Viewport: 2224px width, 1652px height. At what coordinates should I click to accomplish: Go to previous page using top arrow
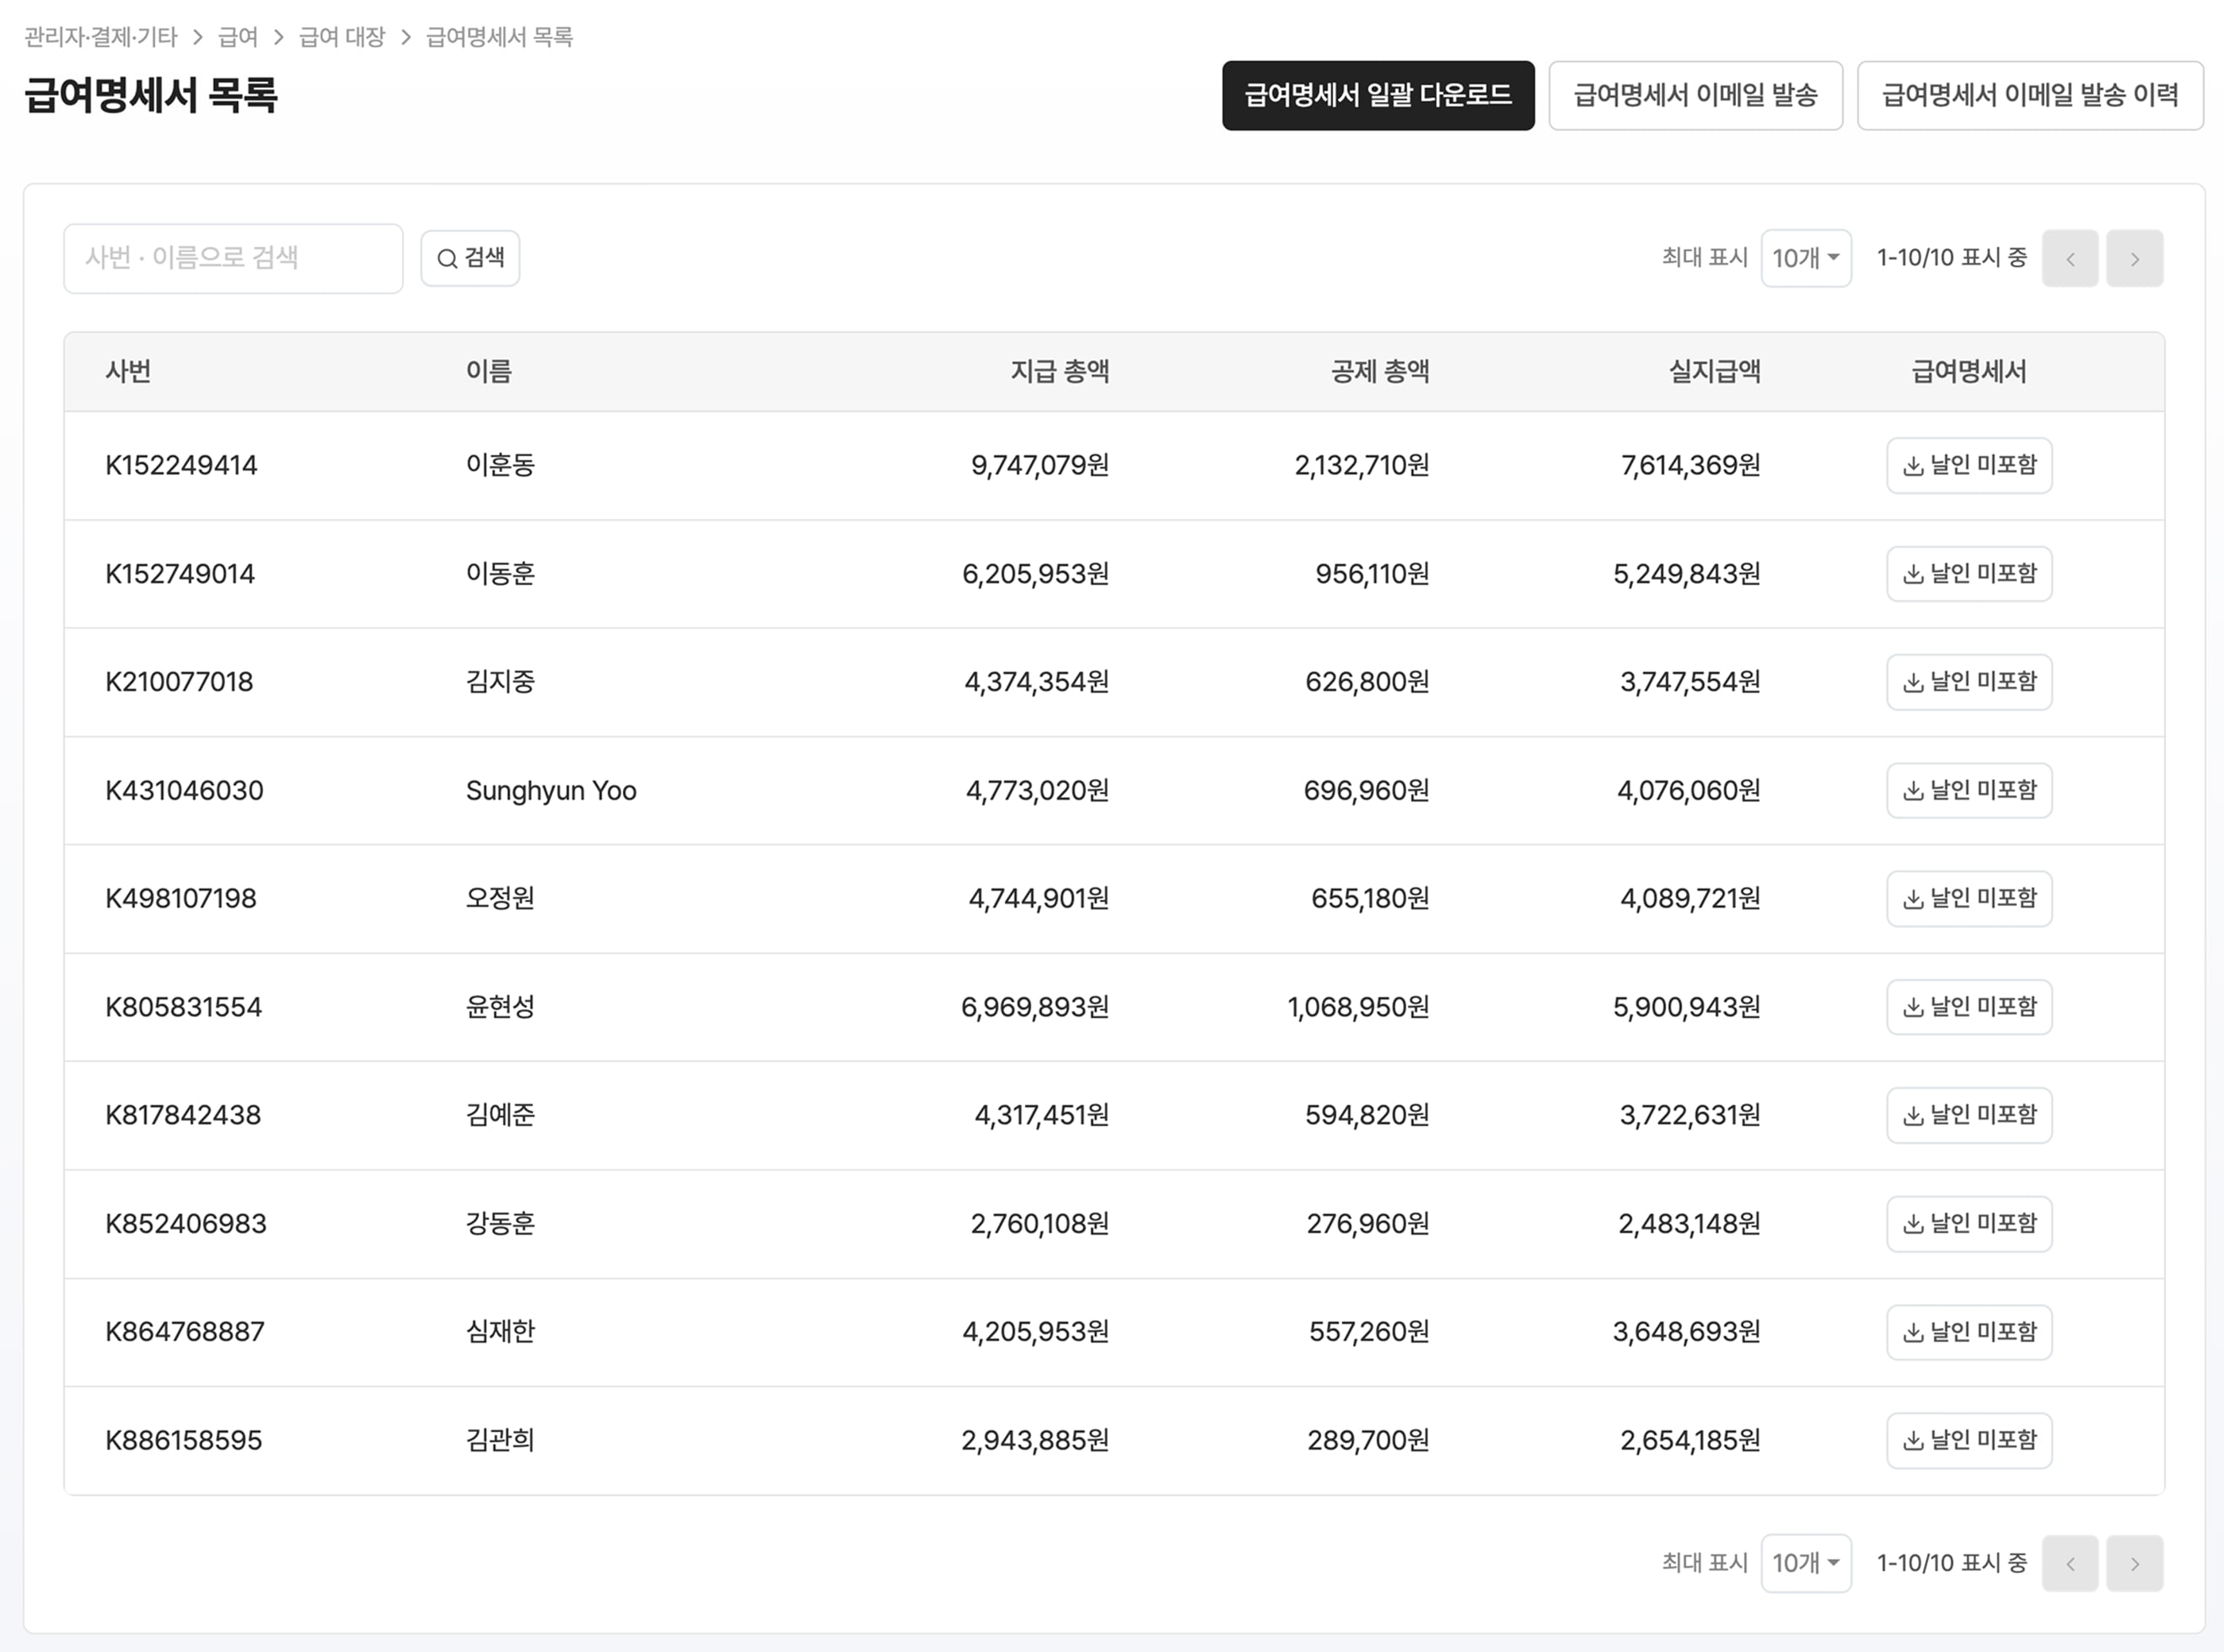(2069, 258)
